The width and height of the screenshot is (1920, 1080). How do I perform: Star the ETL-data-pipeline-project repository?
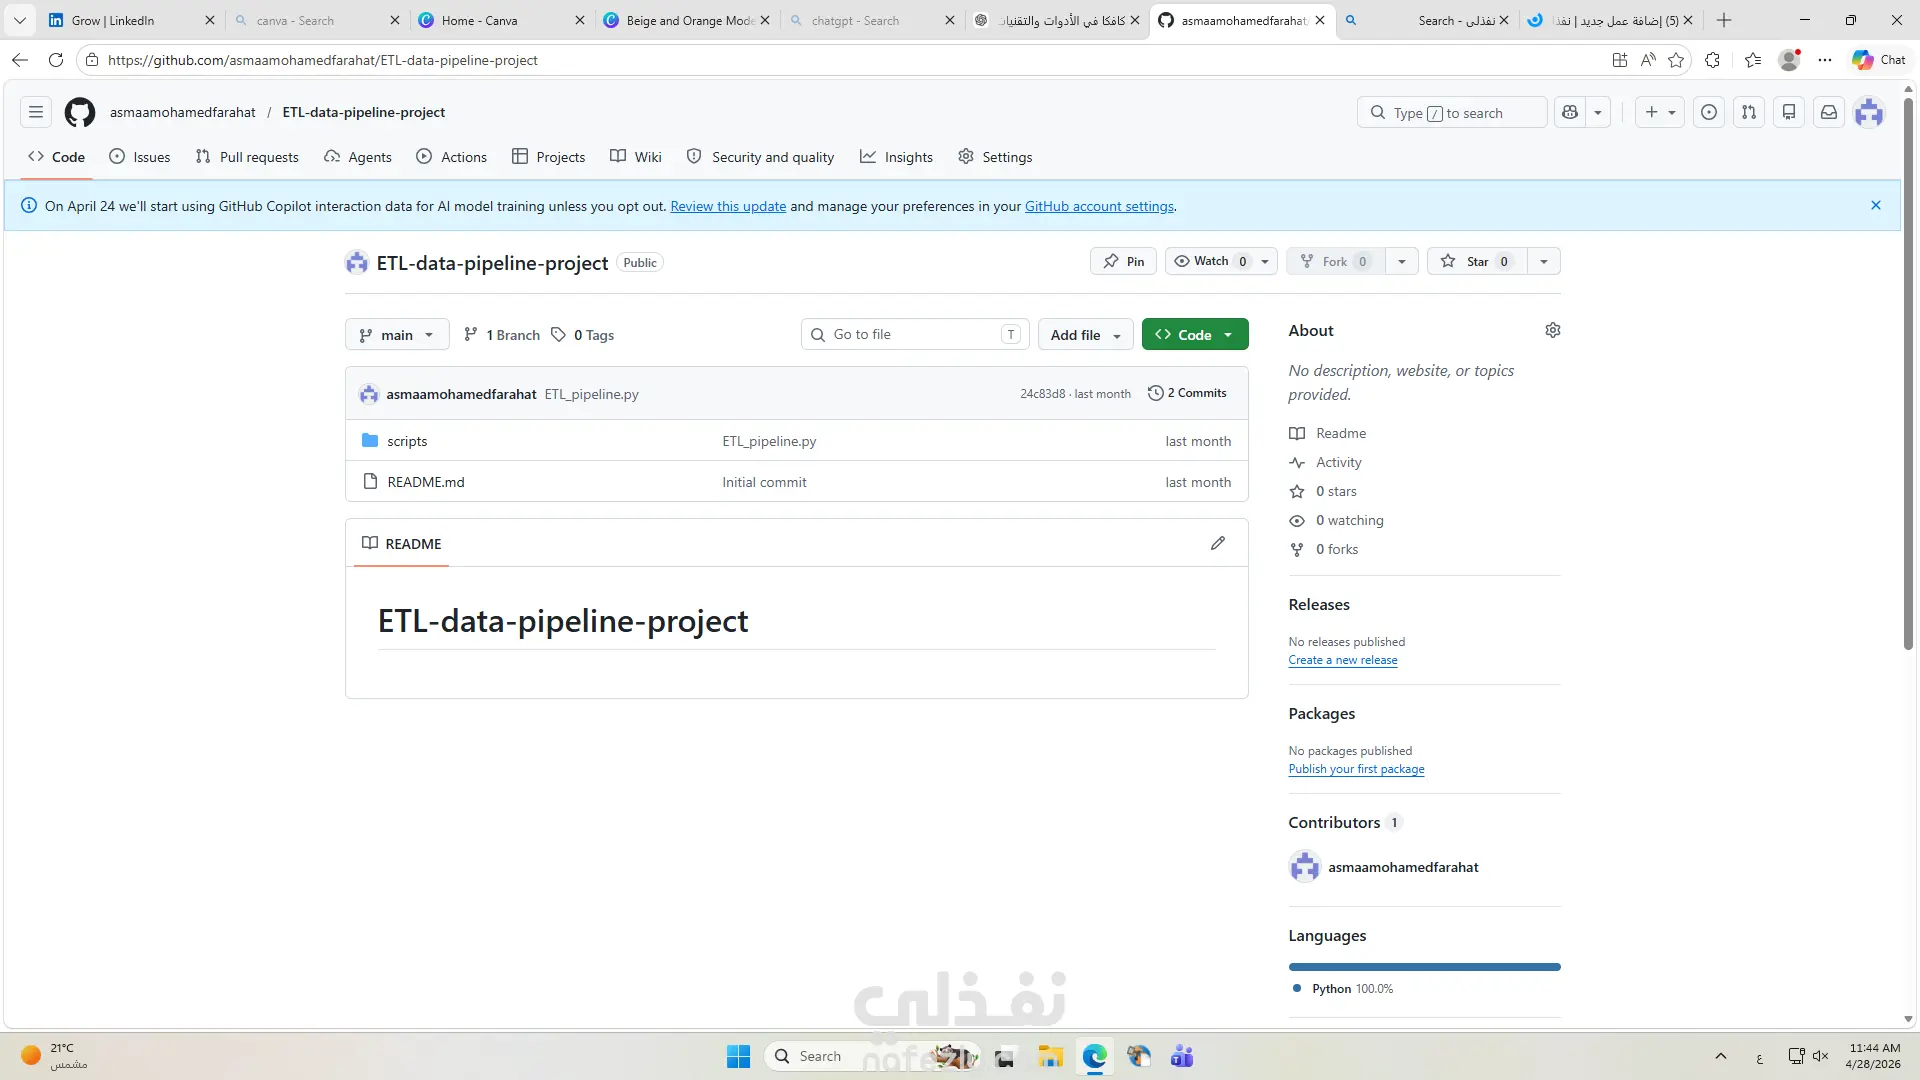pyautogui.click(x=1475, y=261)
